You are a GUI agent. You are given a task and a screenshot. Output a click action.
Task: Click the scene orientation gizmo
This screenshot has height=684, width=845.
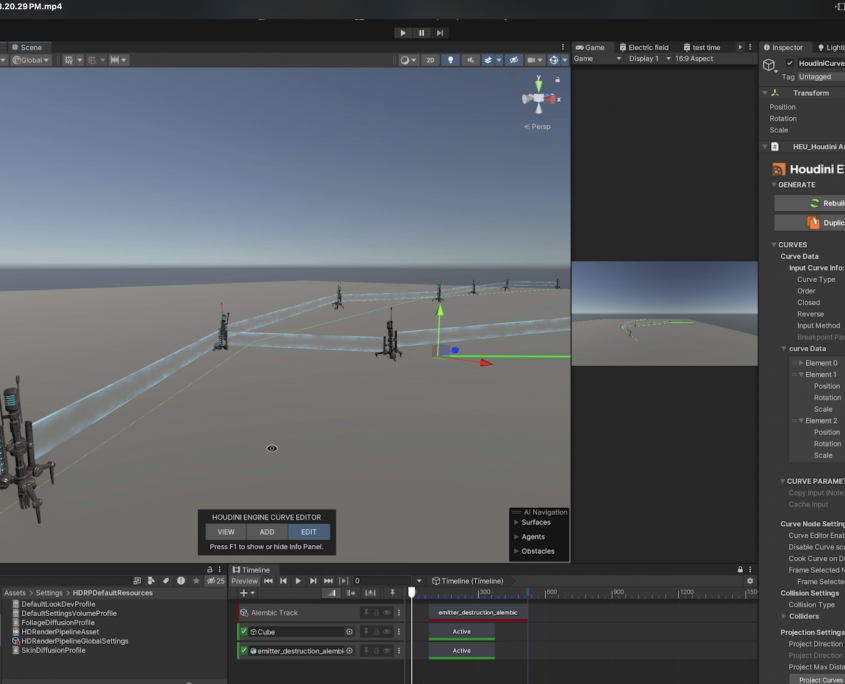click(x=538, y=98)
